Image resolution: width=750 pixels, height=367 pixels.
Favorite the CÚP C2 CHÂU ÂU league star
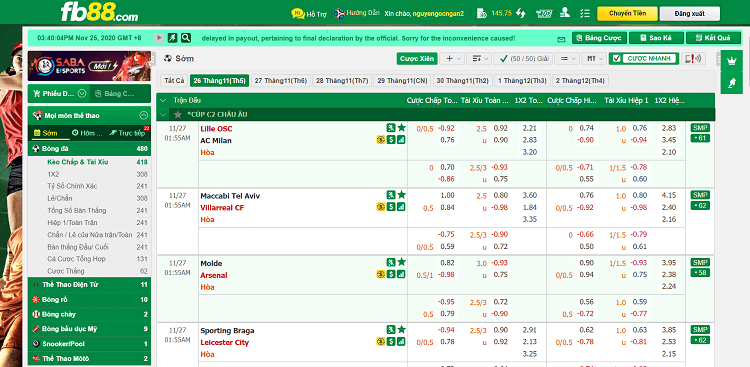point(178,115)
